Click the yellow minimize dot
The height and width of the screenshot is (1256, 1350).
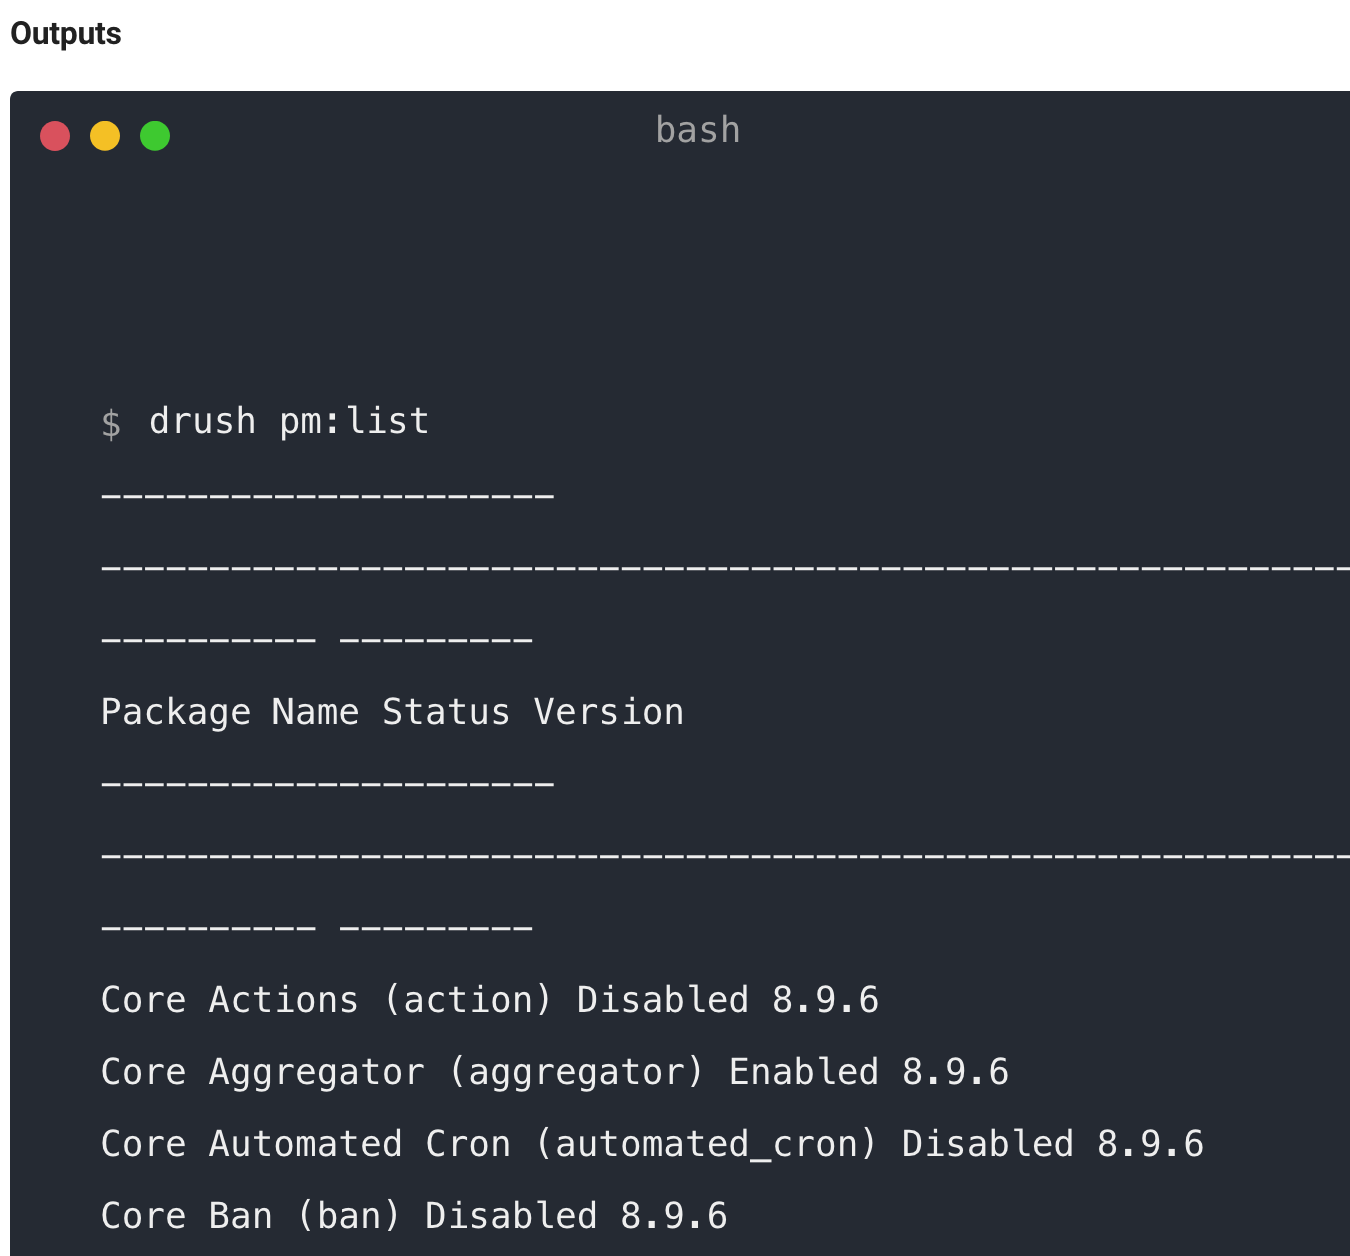click(x=105, y=135)
